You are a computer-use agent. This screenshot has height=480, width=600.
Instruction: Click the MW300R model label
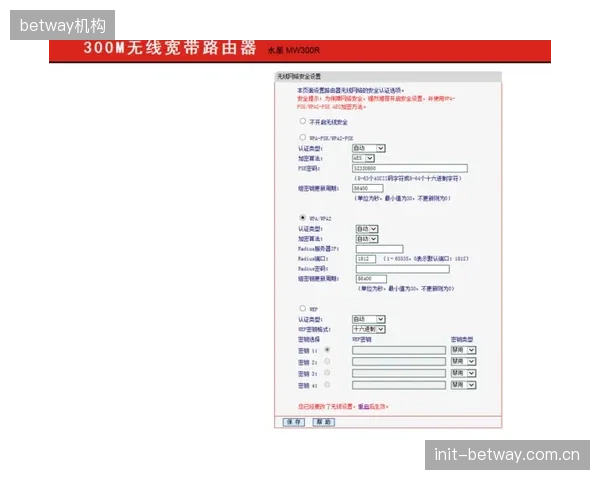click(x=303, y=50)
